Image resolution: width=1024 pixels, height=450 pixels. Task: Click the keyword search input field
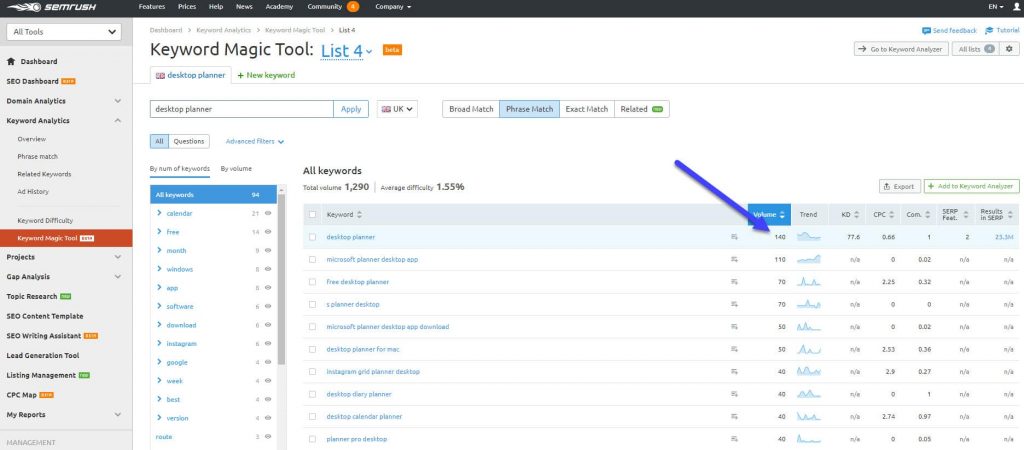pos(242,109)
